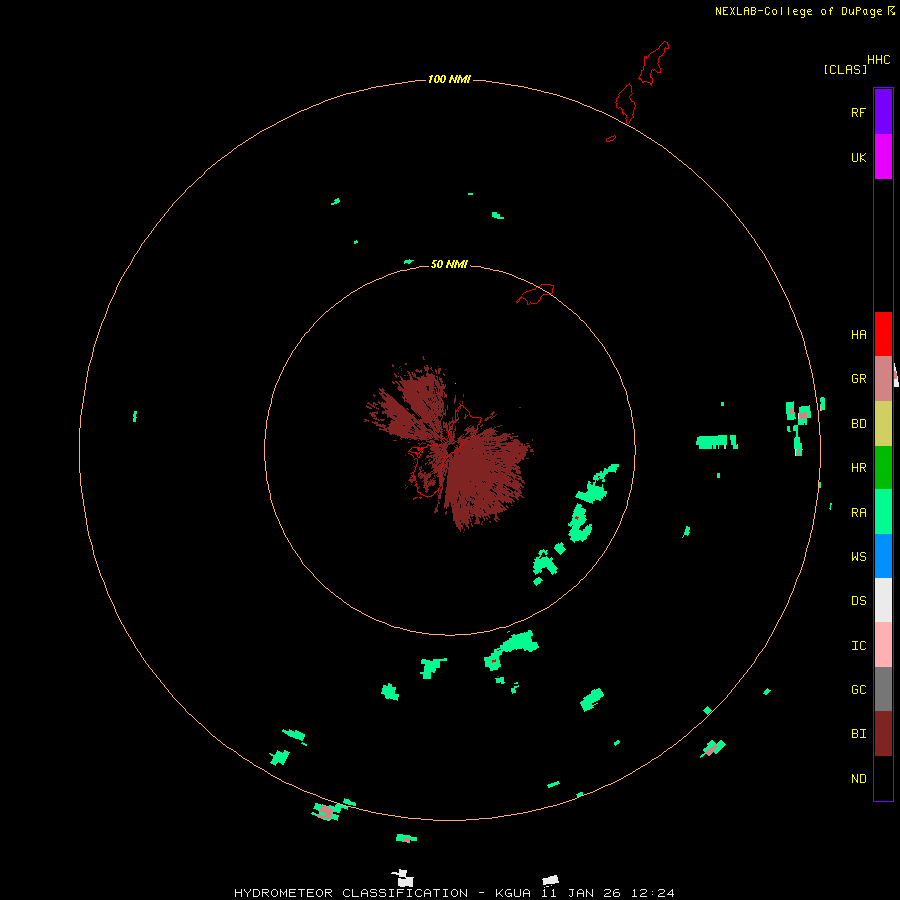900x900 pixels.
Task: Click the 12:24 timestamp
Action: 653,893
